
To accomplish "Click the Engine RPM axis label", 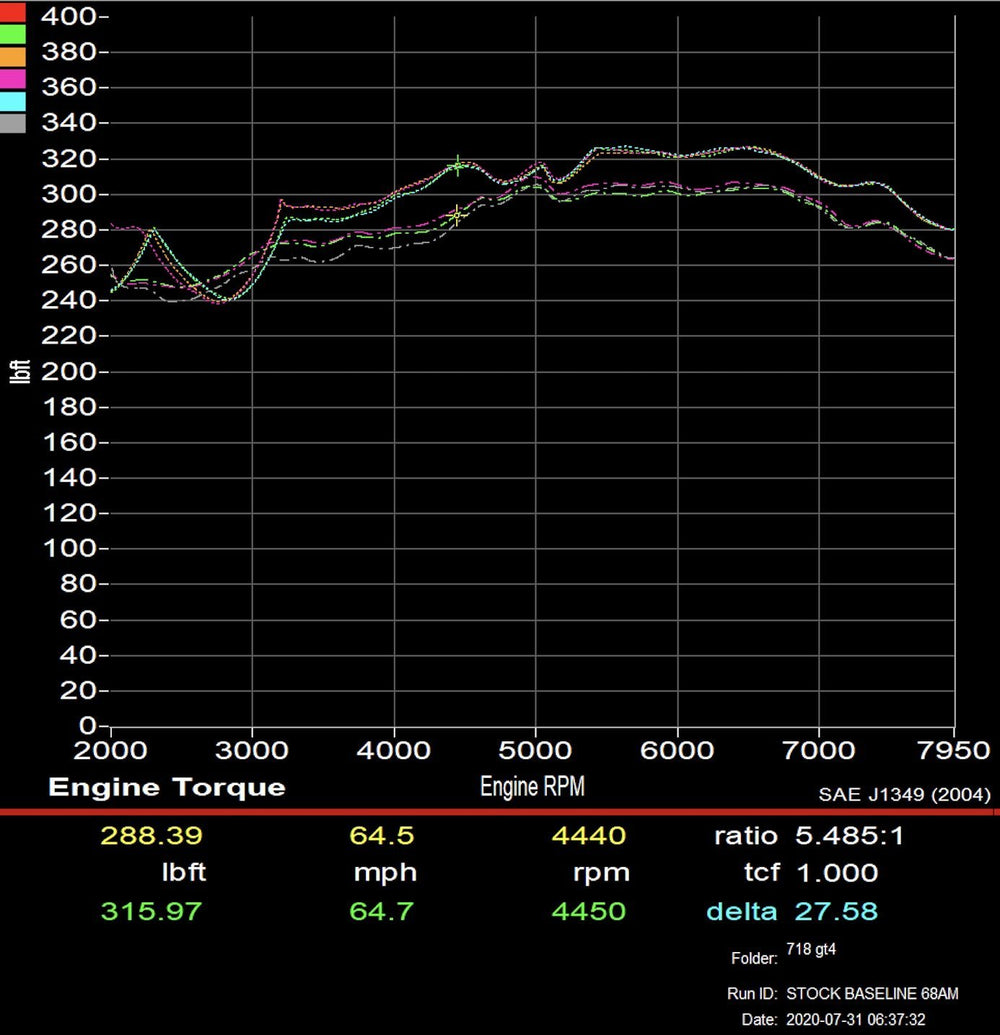I will (532, 786).
